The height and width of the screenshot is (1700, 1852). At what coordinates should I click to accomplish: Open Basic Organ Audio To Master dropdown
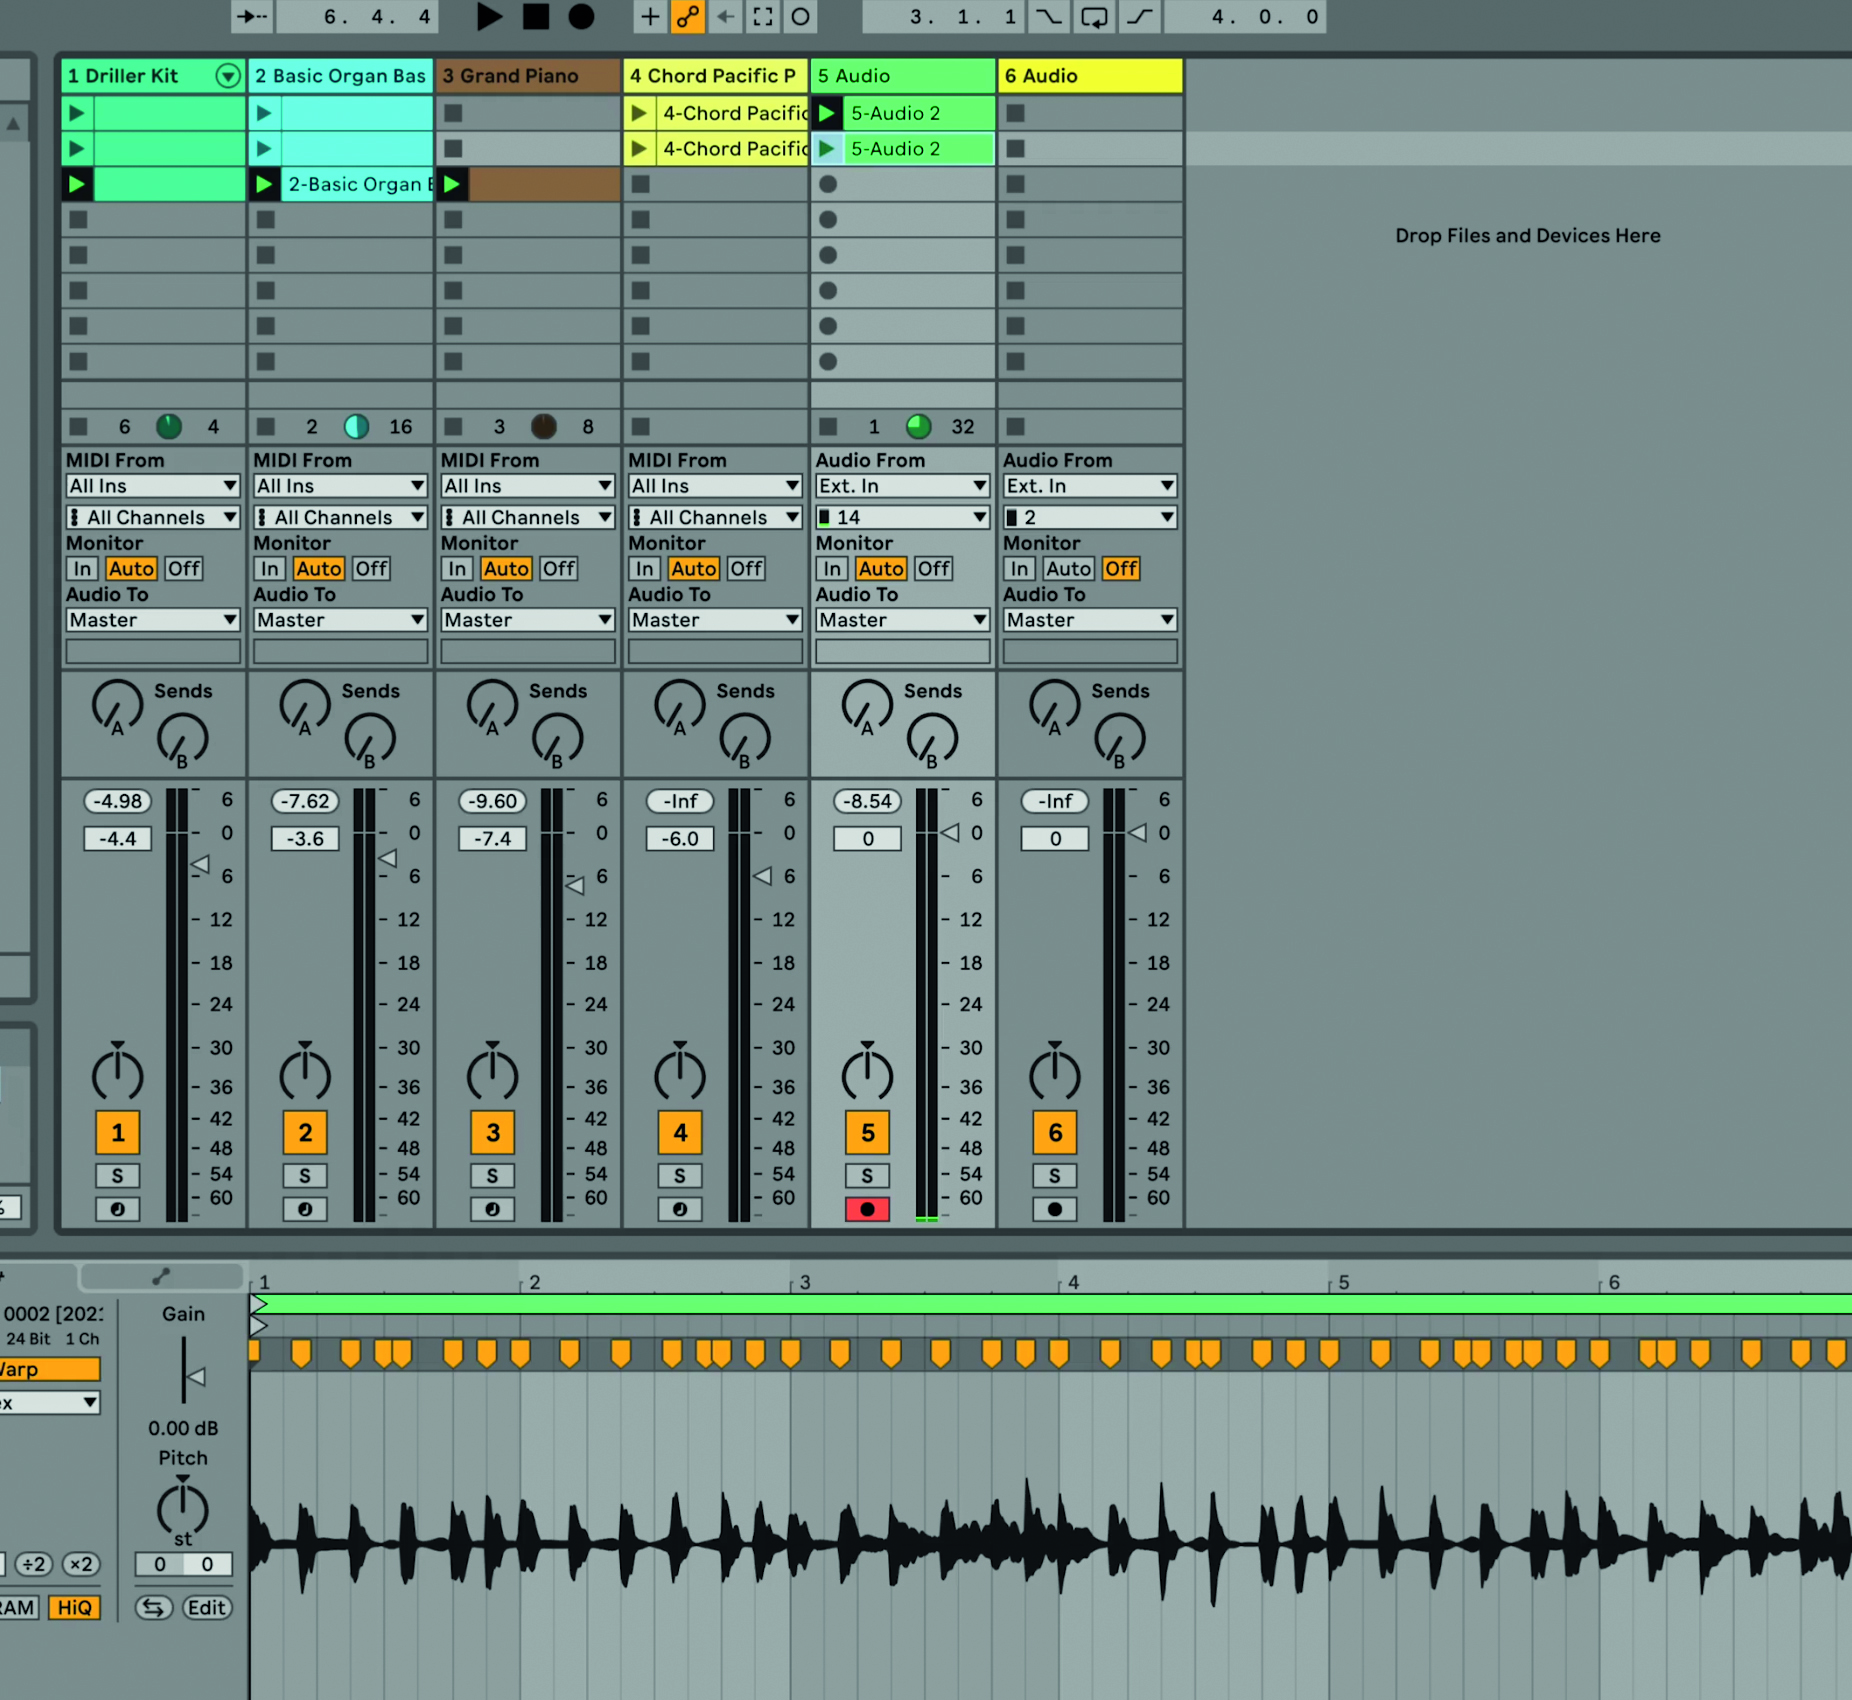340,620
